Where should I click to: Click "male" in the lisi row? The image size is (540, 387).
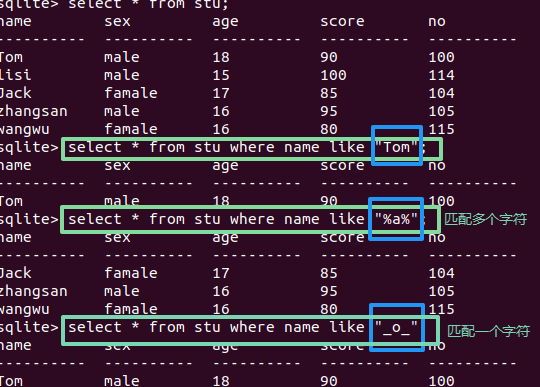(x=122, y=75)
